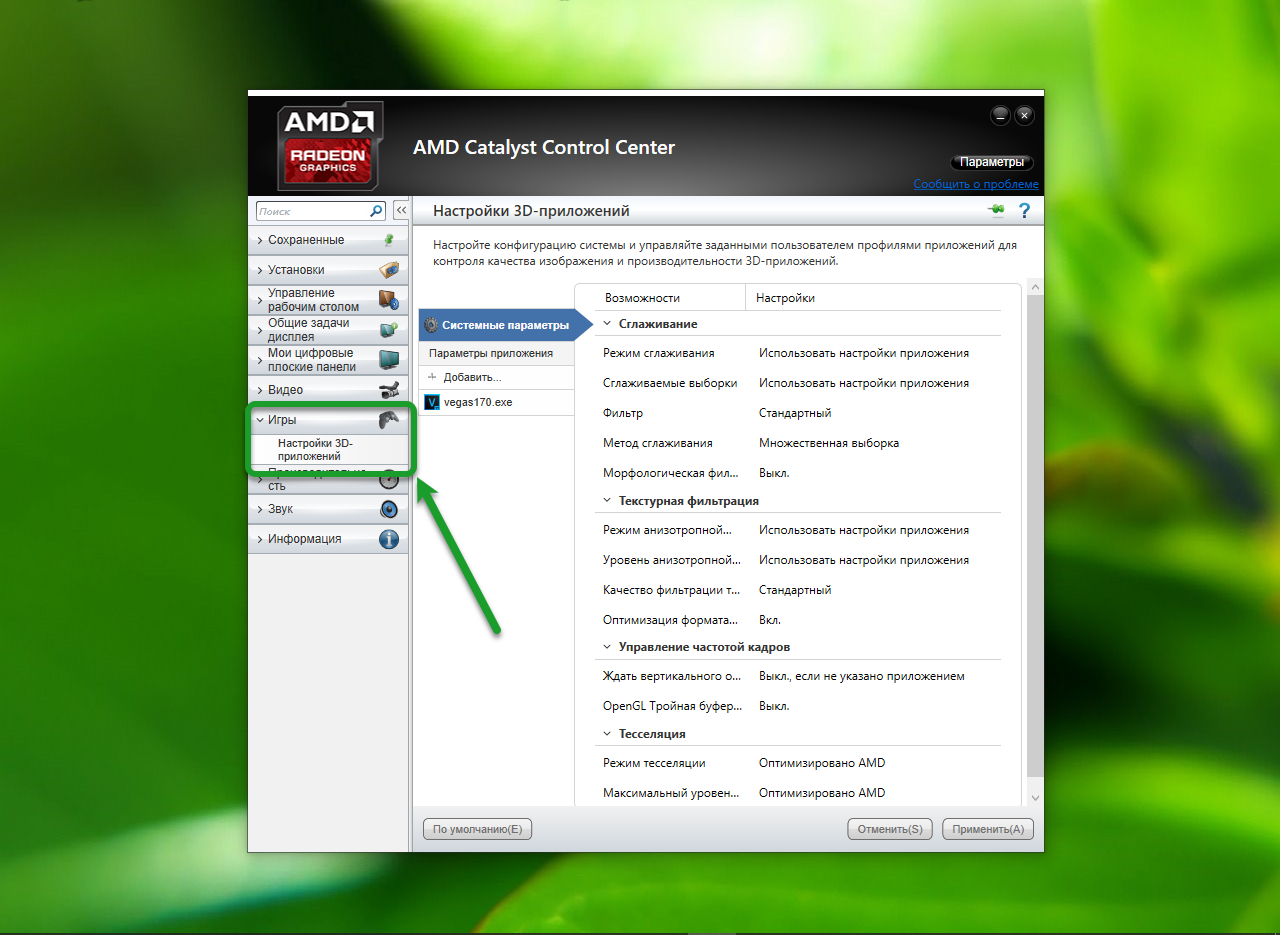The width and height of the screenshot is (1280, 935).
Task: Toggle OpenGL Тройная буферизация value Выкл.
Action: tap(774, 706)
